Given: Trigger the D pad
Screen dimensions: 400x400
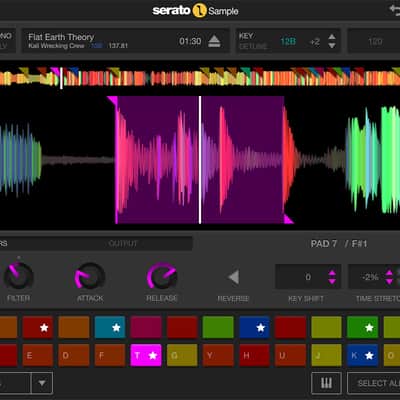Looking at the screenshot, I should click(74, 355).
